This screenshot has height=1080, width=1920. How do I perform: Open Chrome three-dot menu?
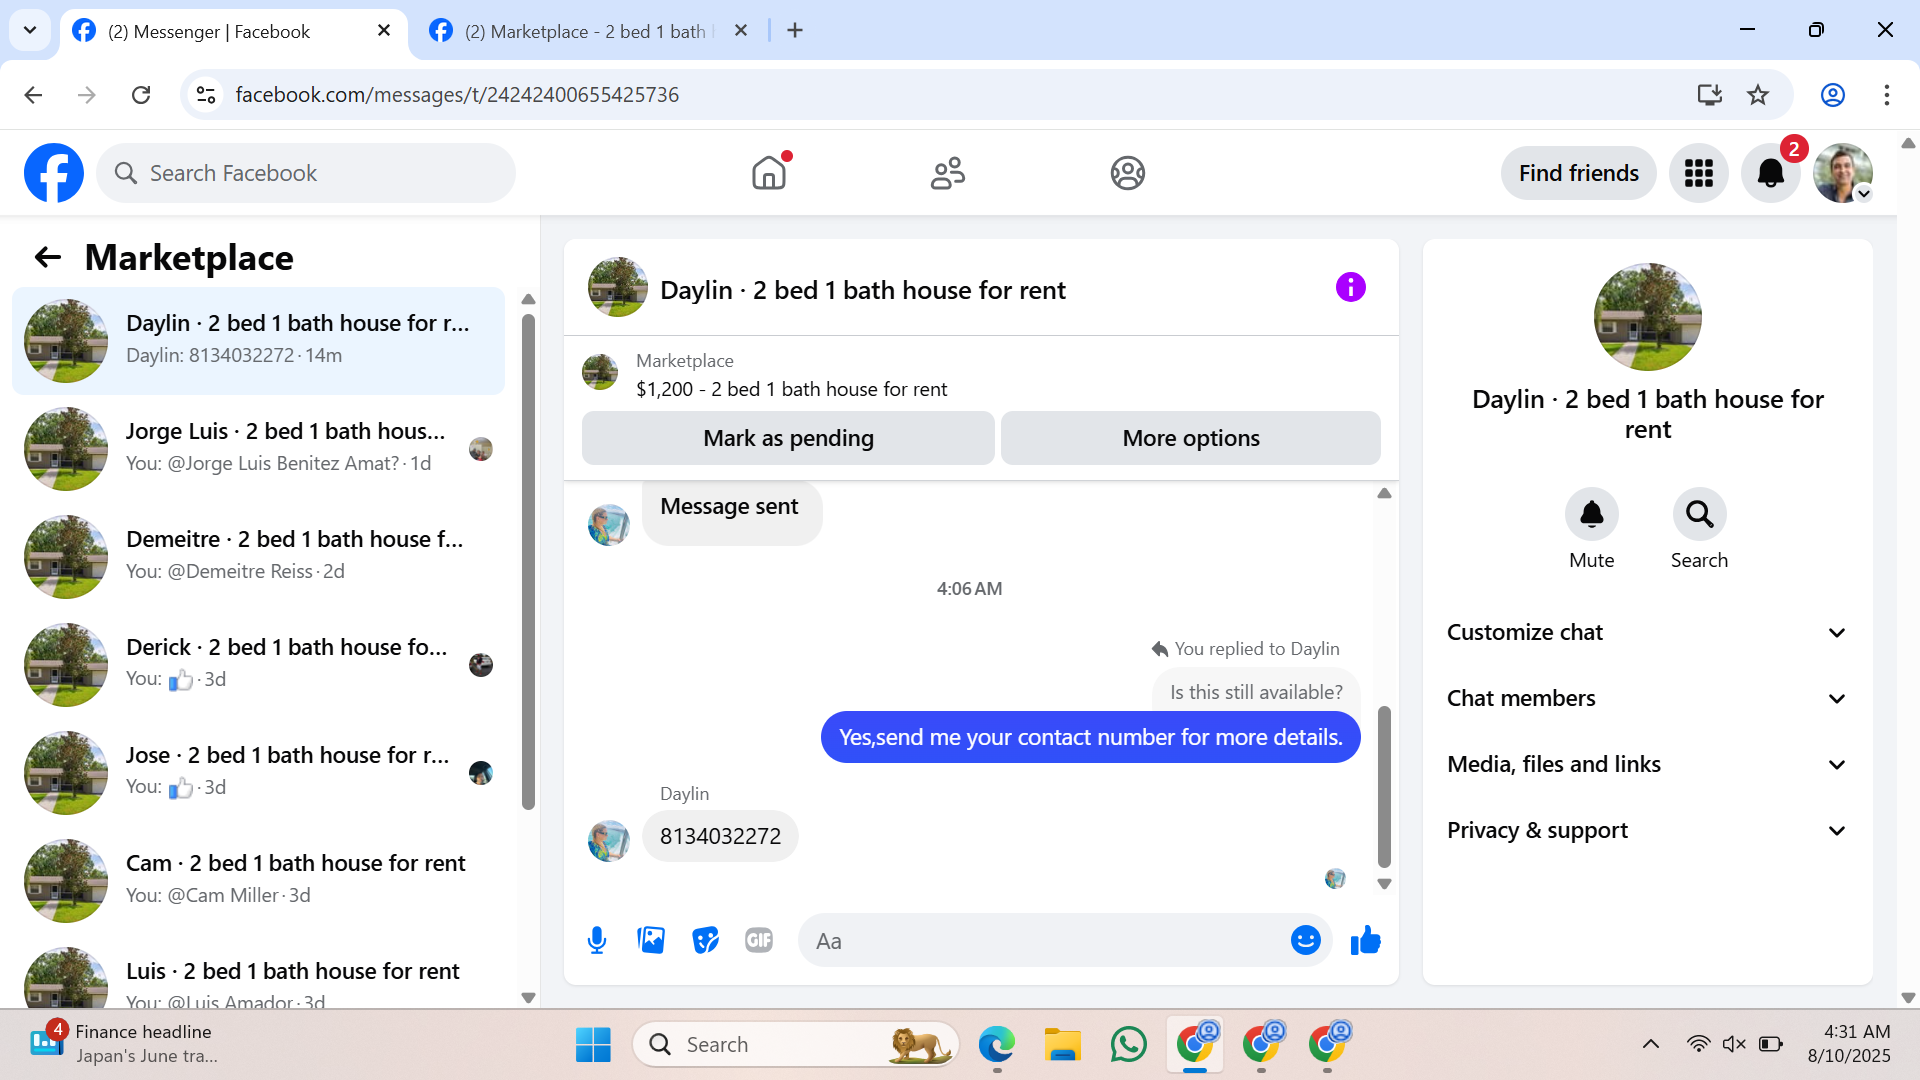(1886, 95)
